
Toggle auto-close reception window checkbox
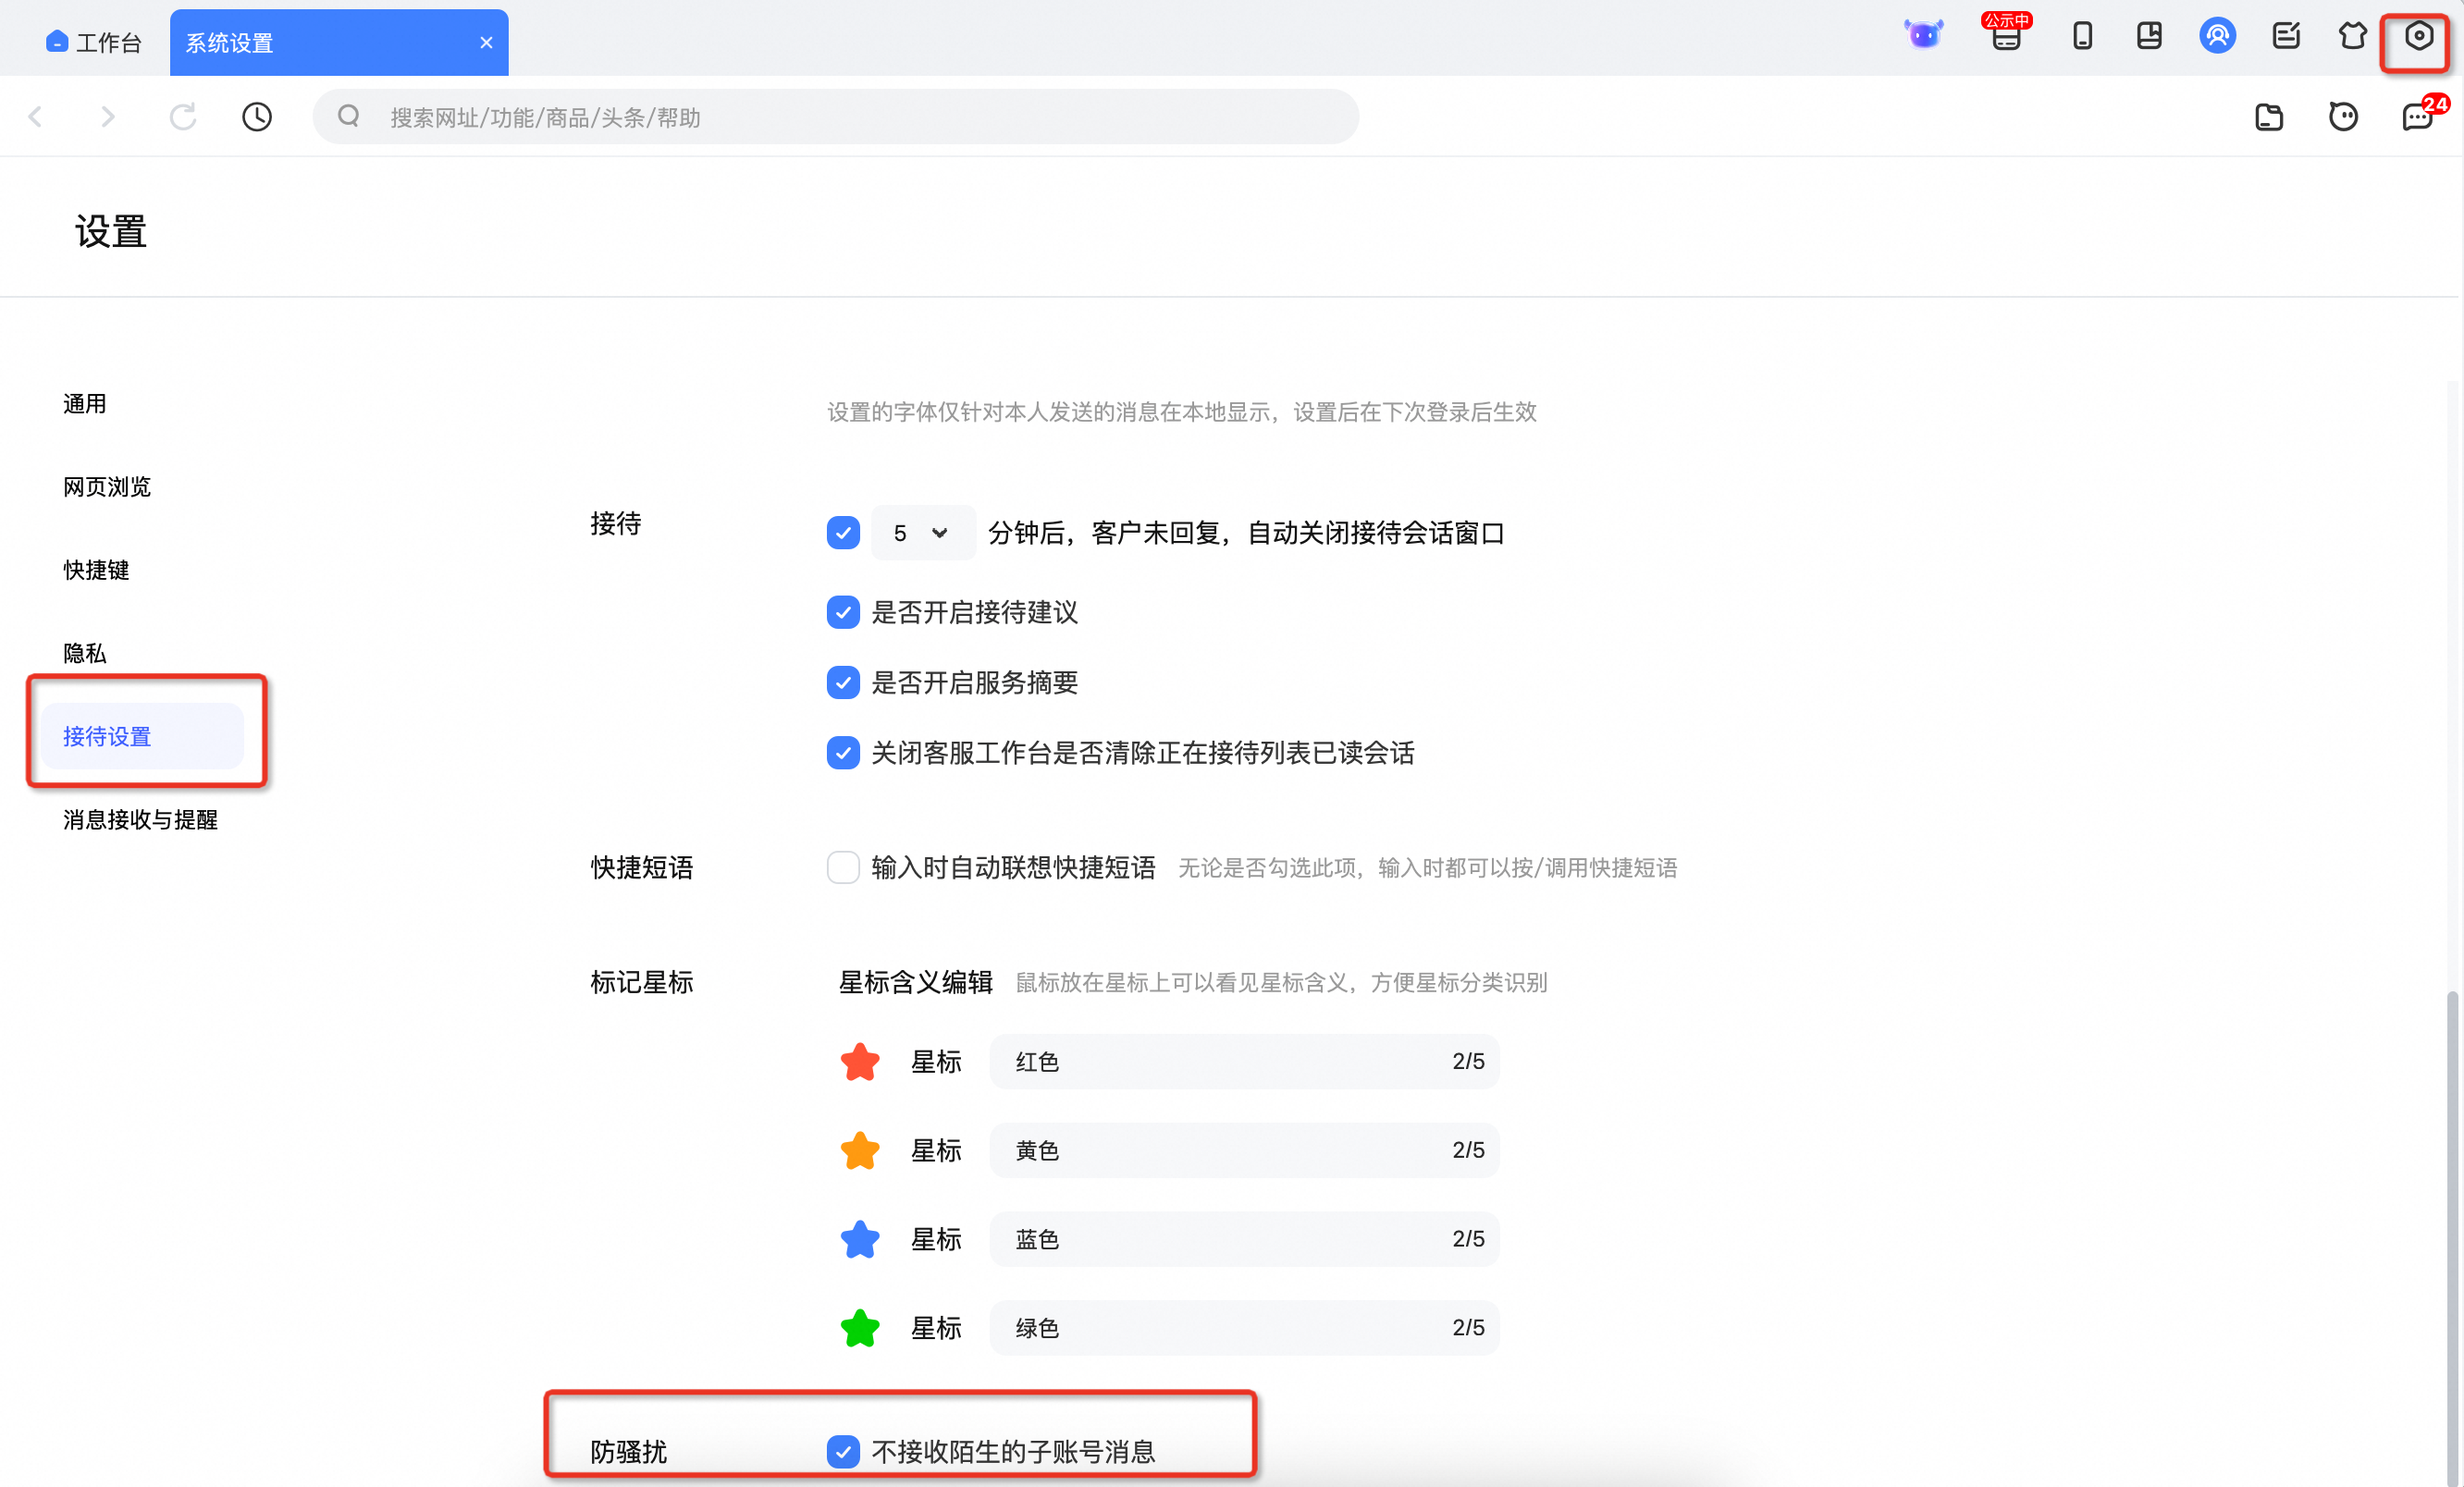[843, 533]
